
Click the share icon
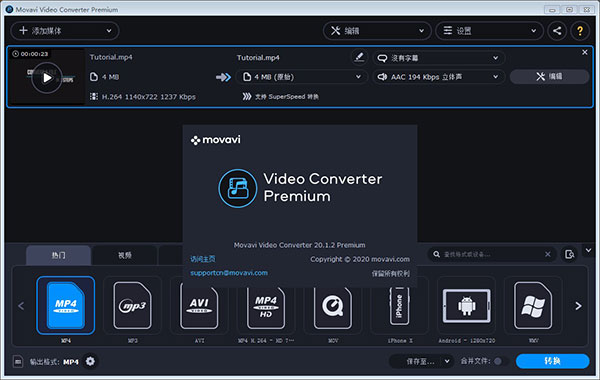pyautogui.click(x=557, y=31)
